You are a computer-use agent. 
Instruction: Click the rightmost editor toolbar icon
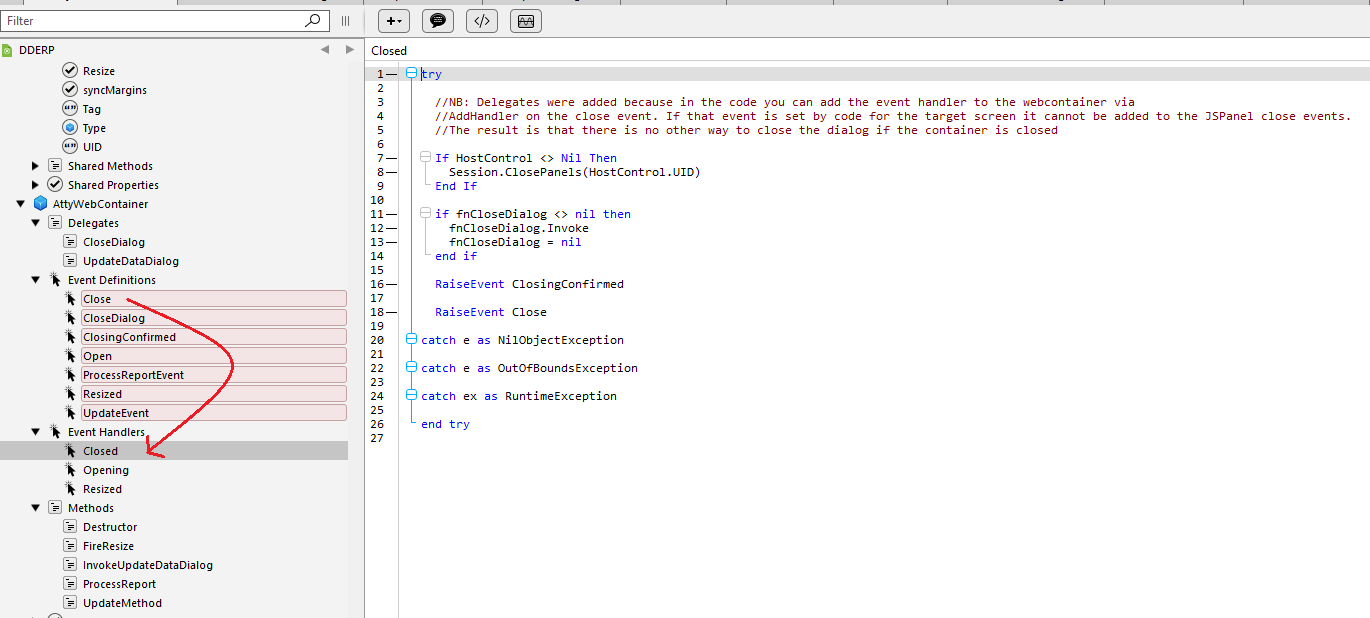[526, 20]
